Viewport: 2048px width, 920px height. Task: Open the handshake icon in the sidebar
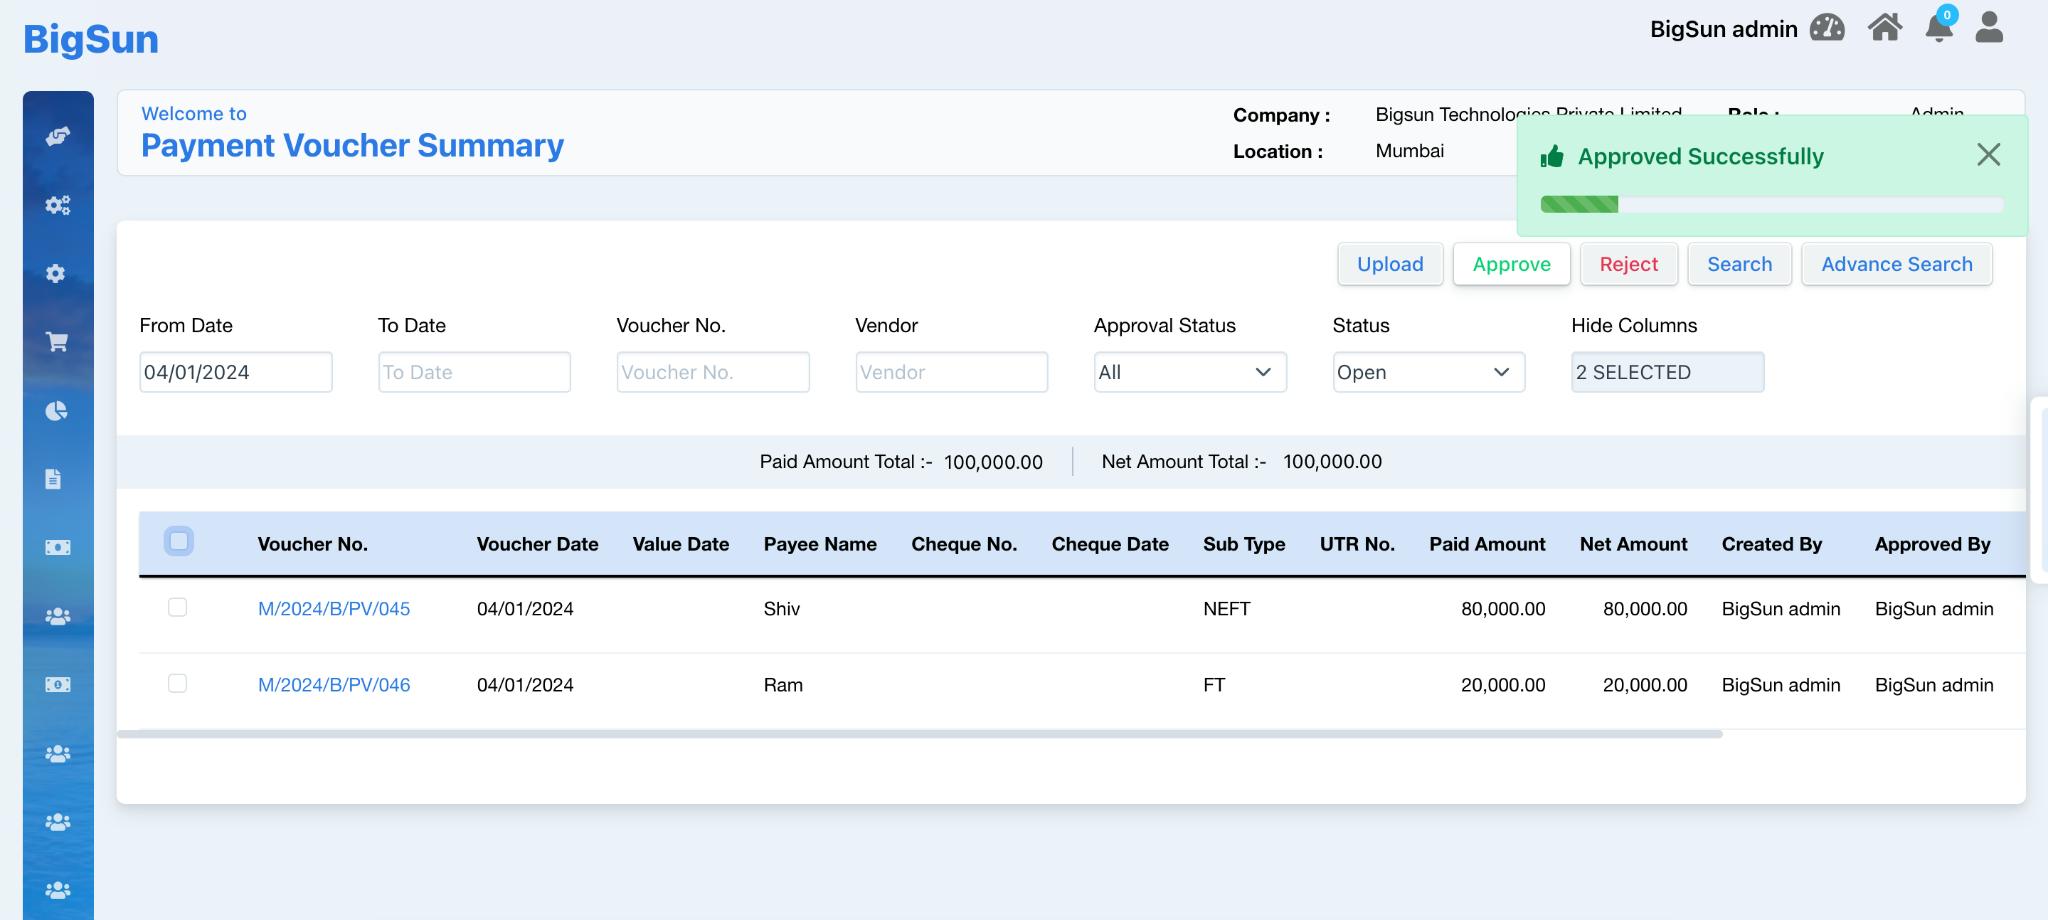click(58, 136)
